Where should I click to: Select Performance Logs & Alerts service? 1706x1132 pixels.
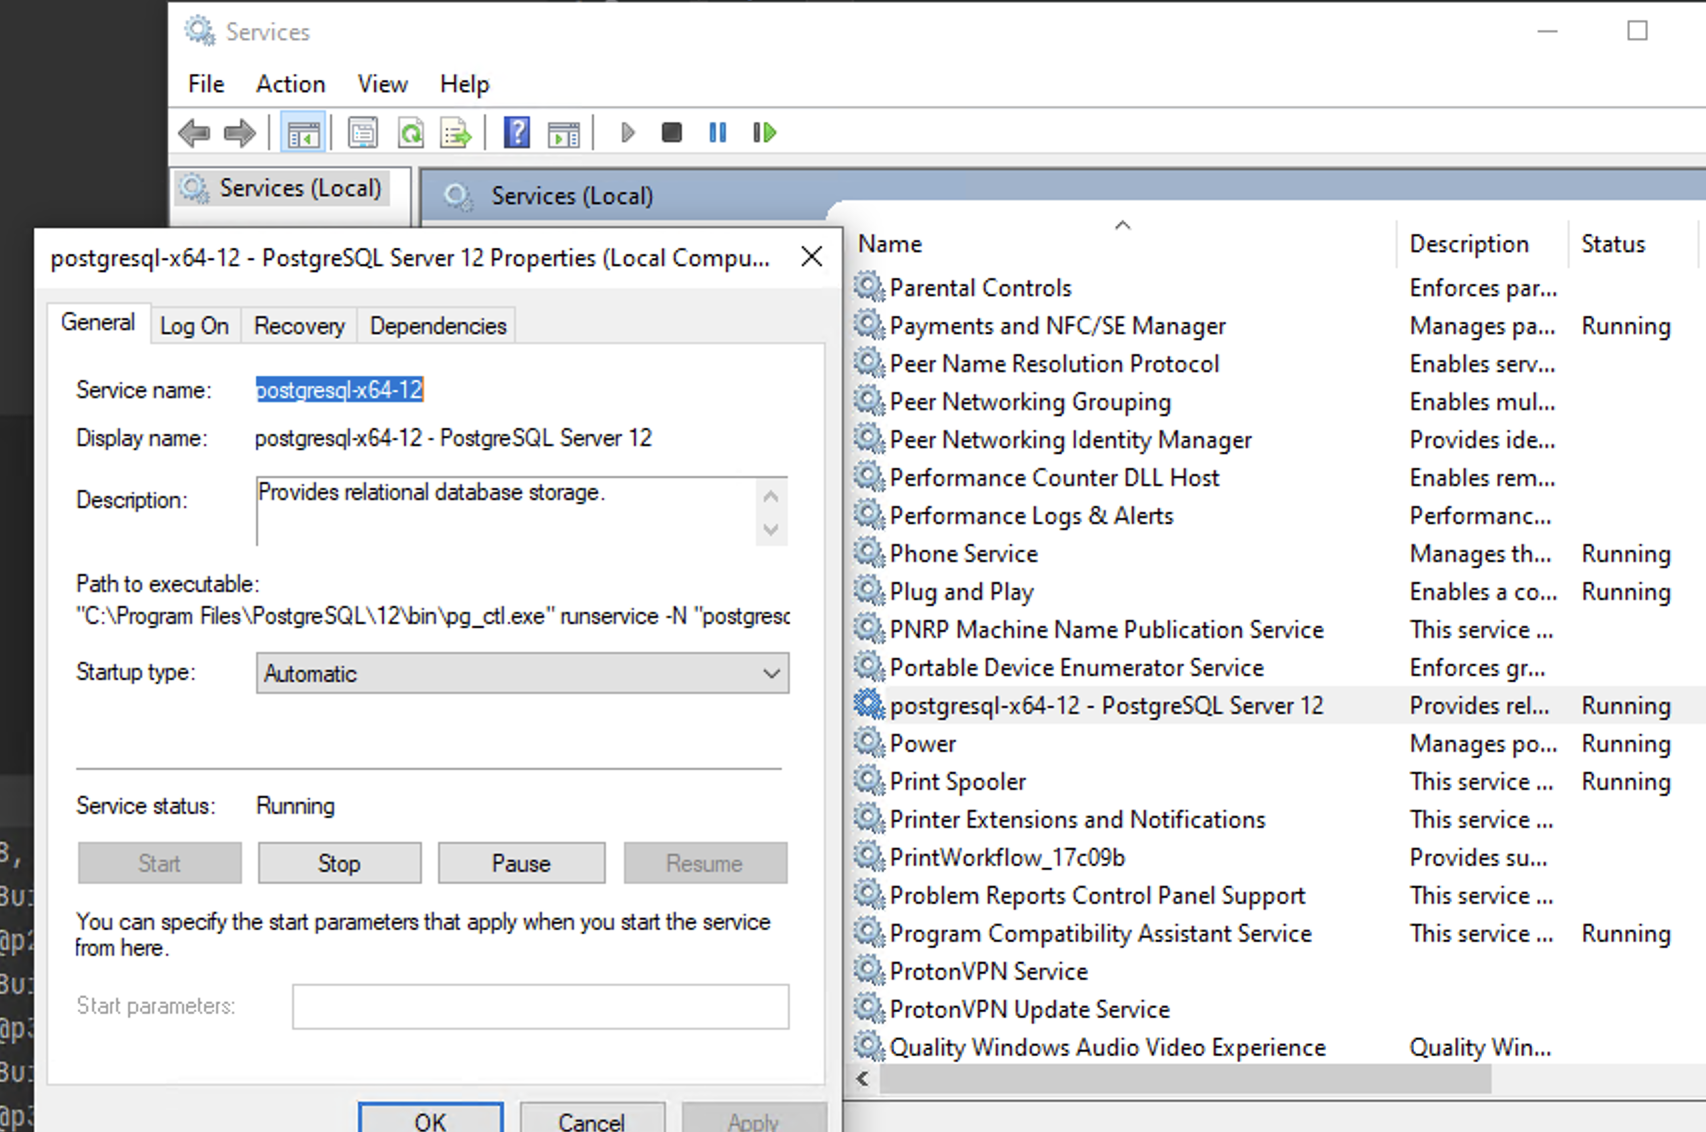tap(1031, 516)
